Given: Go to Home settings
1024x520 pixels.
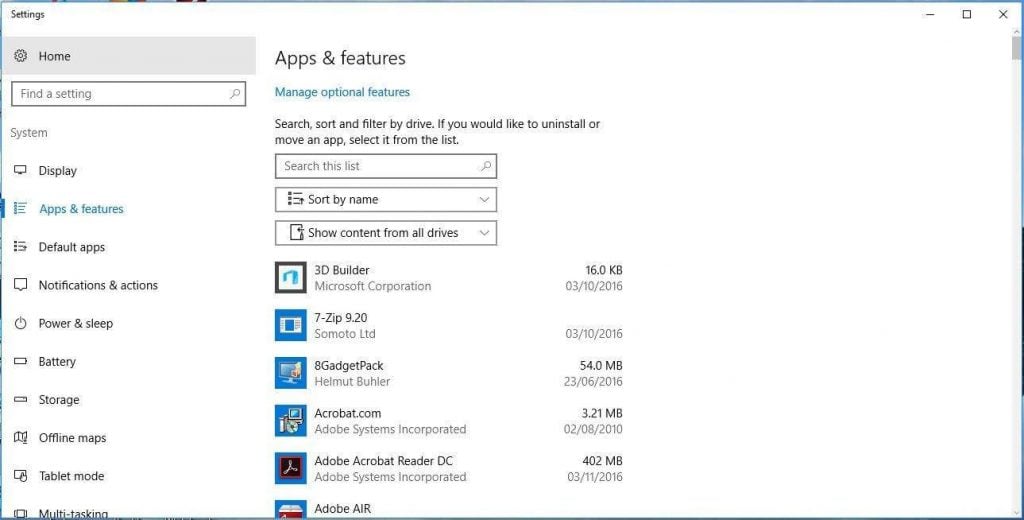Looking at the screenshot, I should point(129,56).
